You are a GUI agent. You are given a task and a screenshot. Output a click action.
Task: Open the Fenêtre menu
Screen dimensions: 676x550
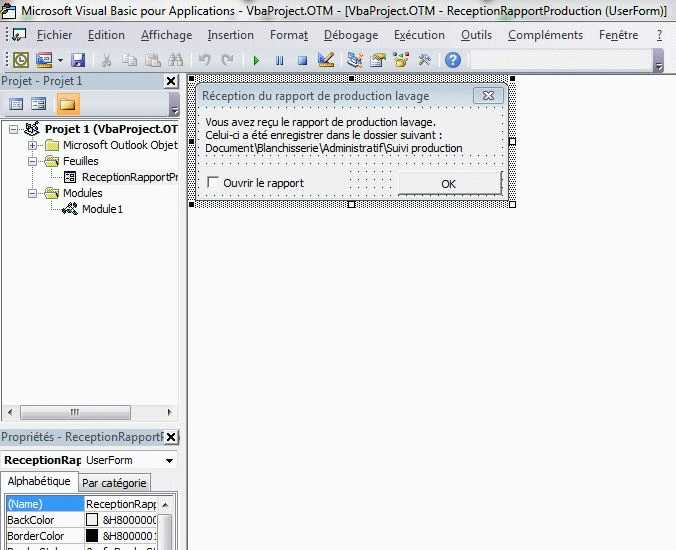click(618, 35)
